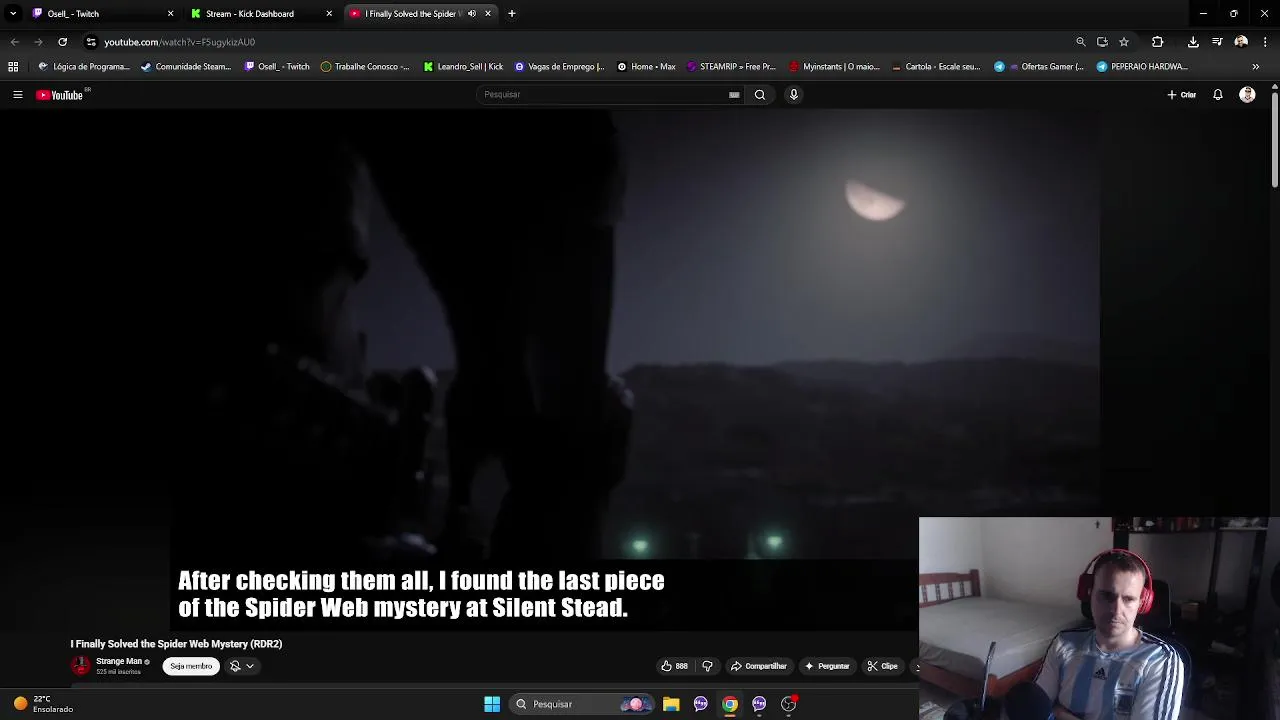Open the PEPERAIO HARDWA... bookmark
The height and width of the screenshot is (720, 1280).
click(1142, 67)
